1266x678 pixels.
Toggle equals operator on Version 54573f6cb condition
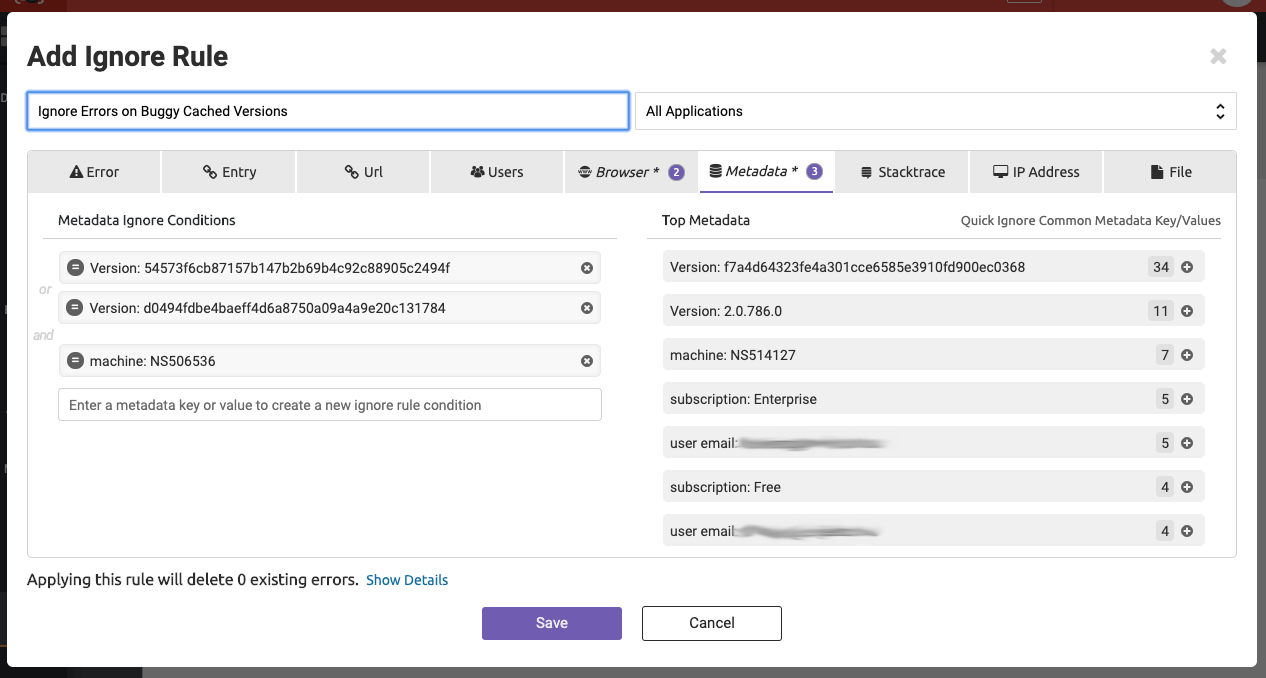click(75, 268)
